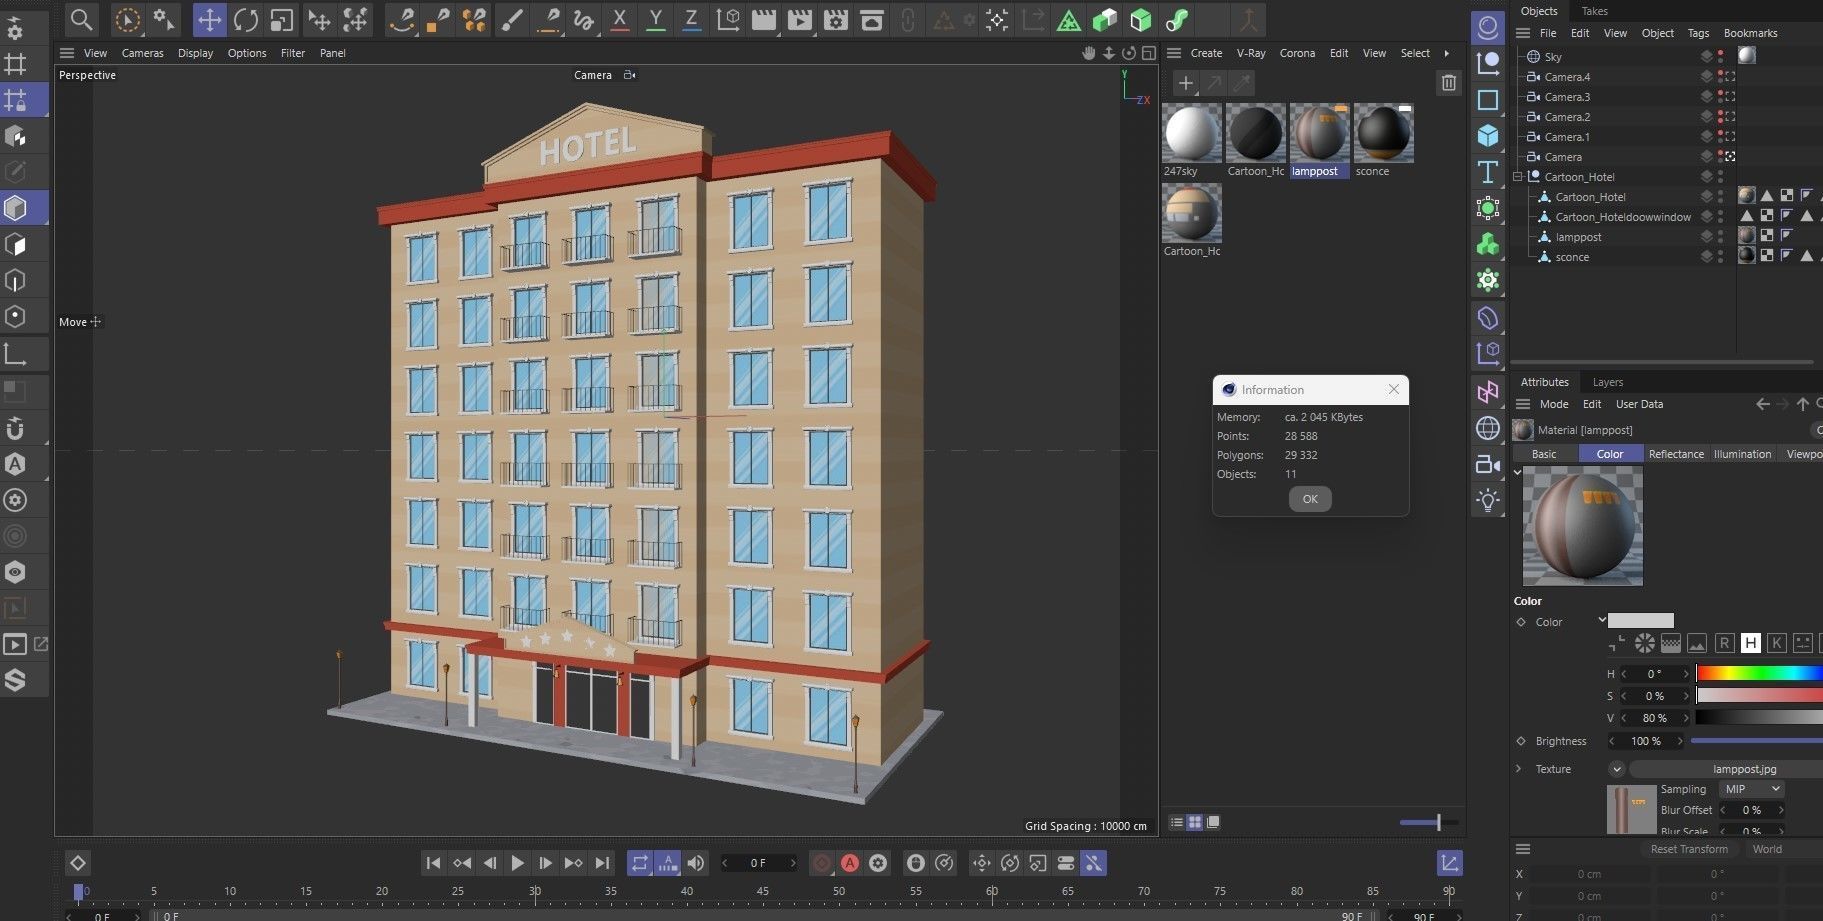Click the S logo icon in left bar

15,680
